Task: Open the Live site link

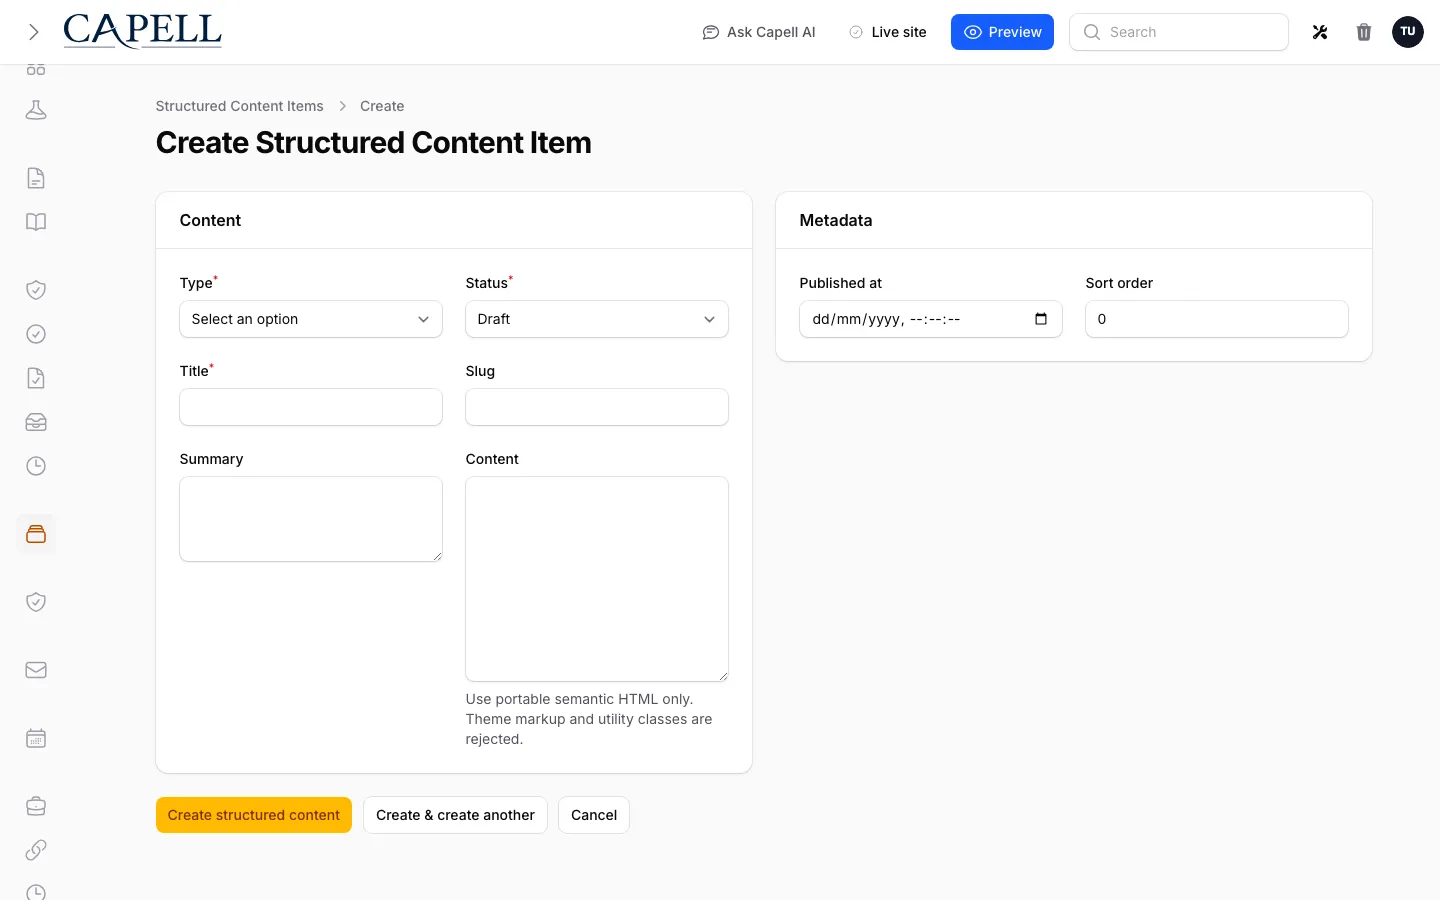Action: (888, 32)
